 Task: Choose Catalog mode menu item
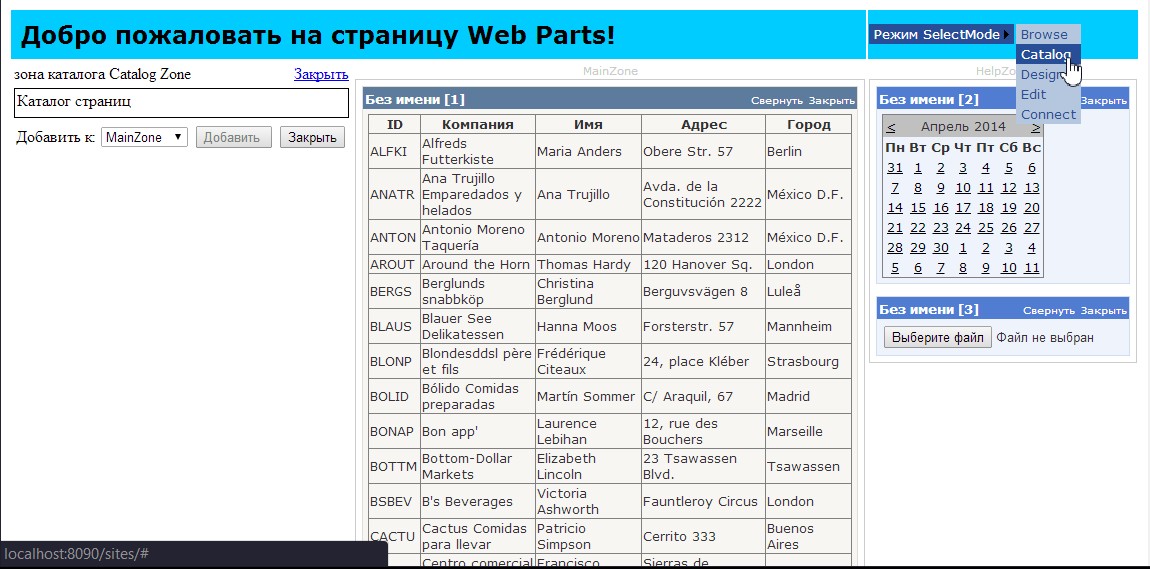1047,54
